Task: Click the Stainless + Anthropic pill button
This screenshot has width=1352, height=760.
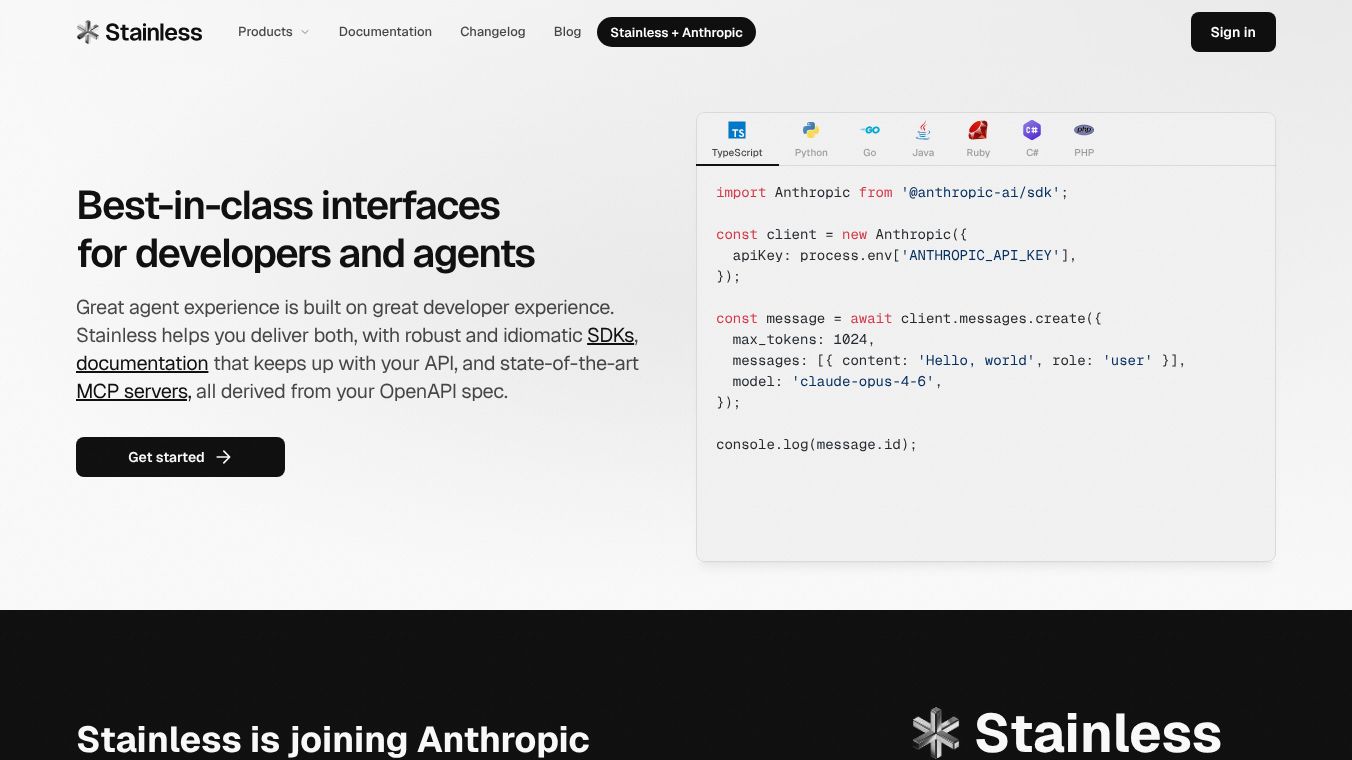Action: point(676,32)
